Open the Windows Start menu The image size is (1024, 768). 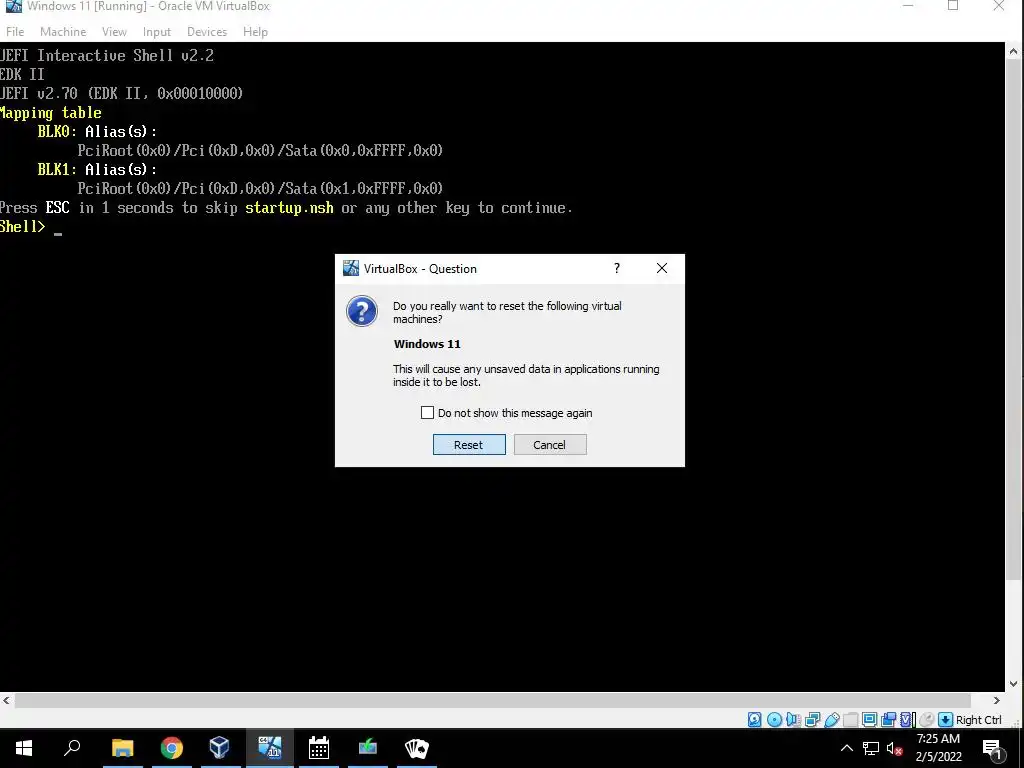coord(24,748)
